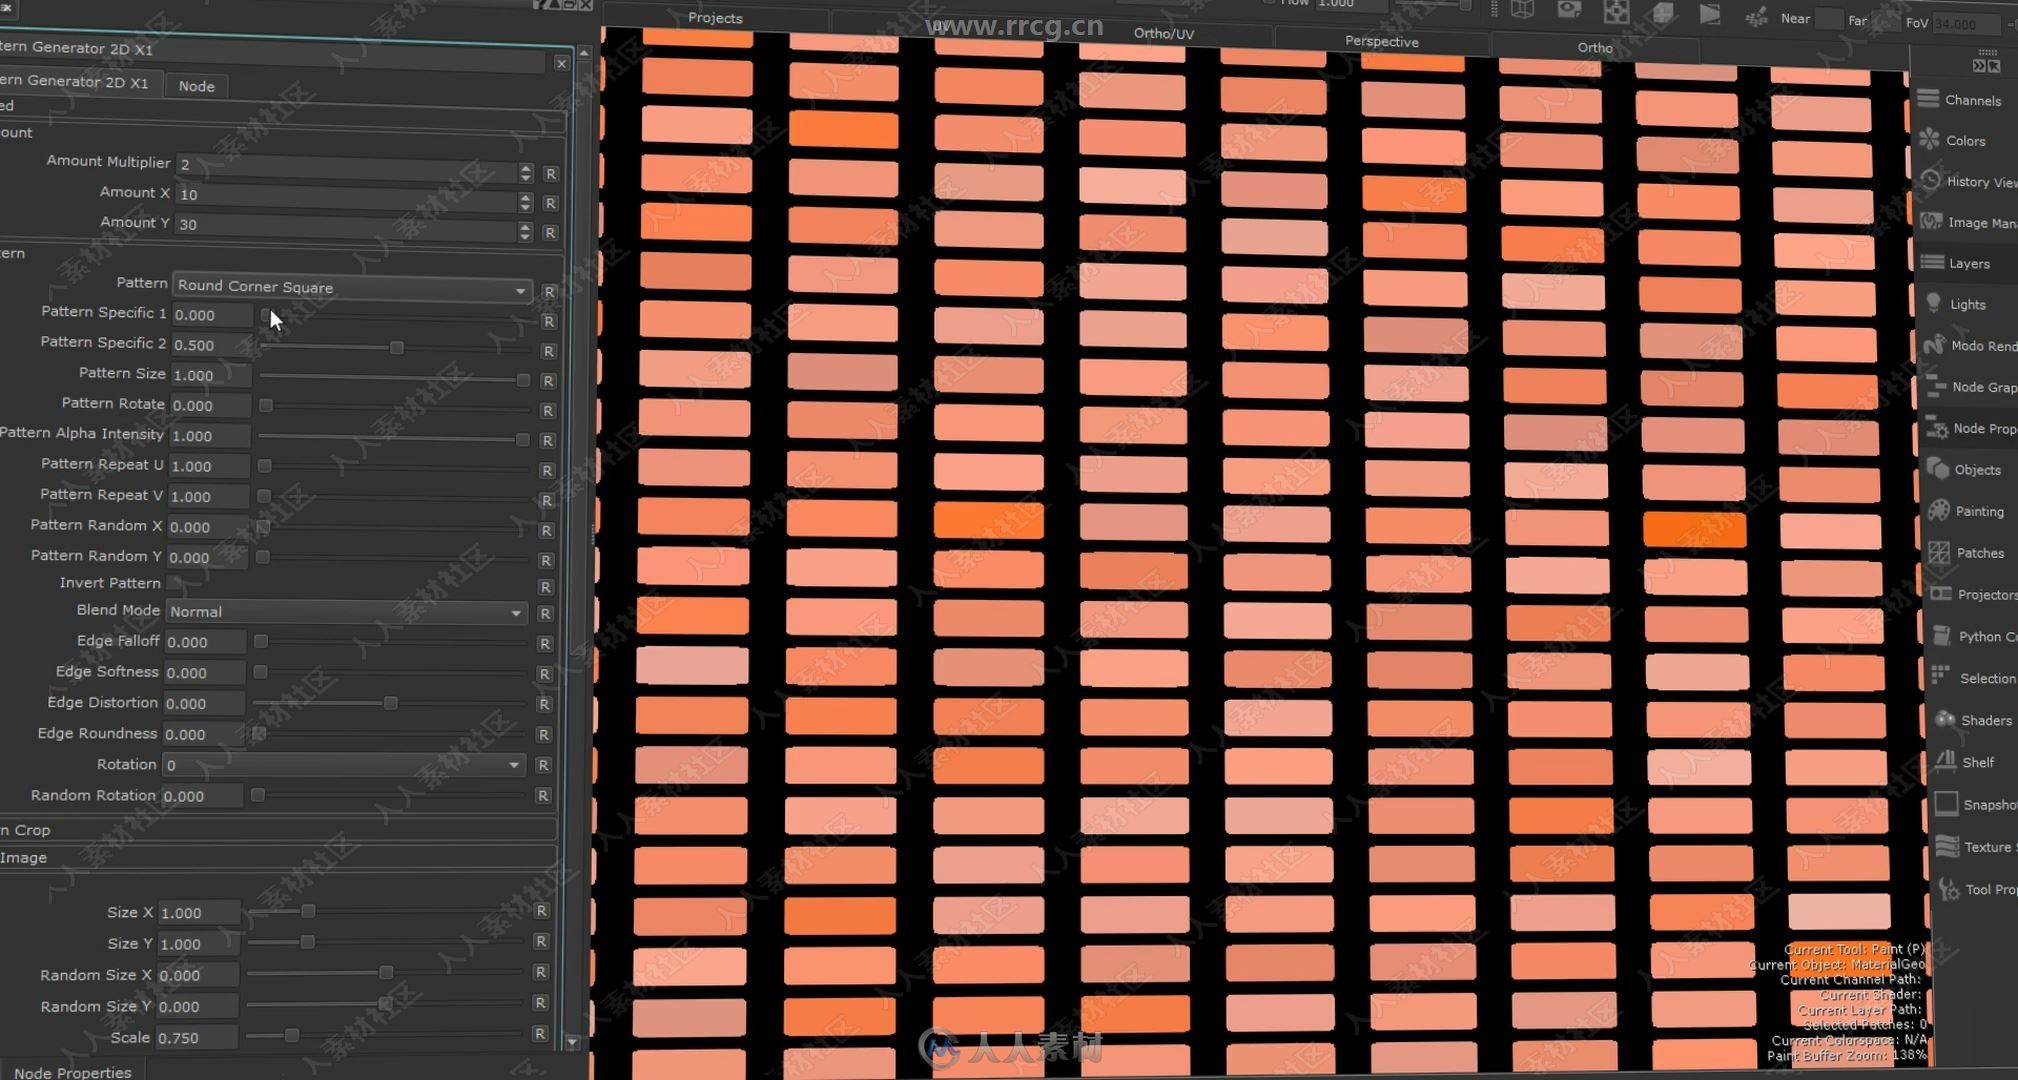Click the Edge Distortion slider handle
The width and height of the screenshot is (2018, 1080).
[x=391, y=703]
